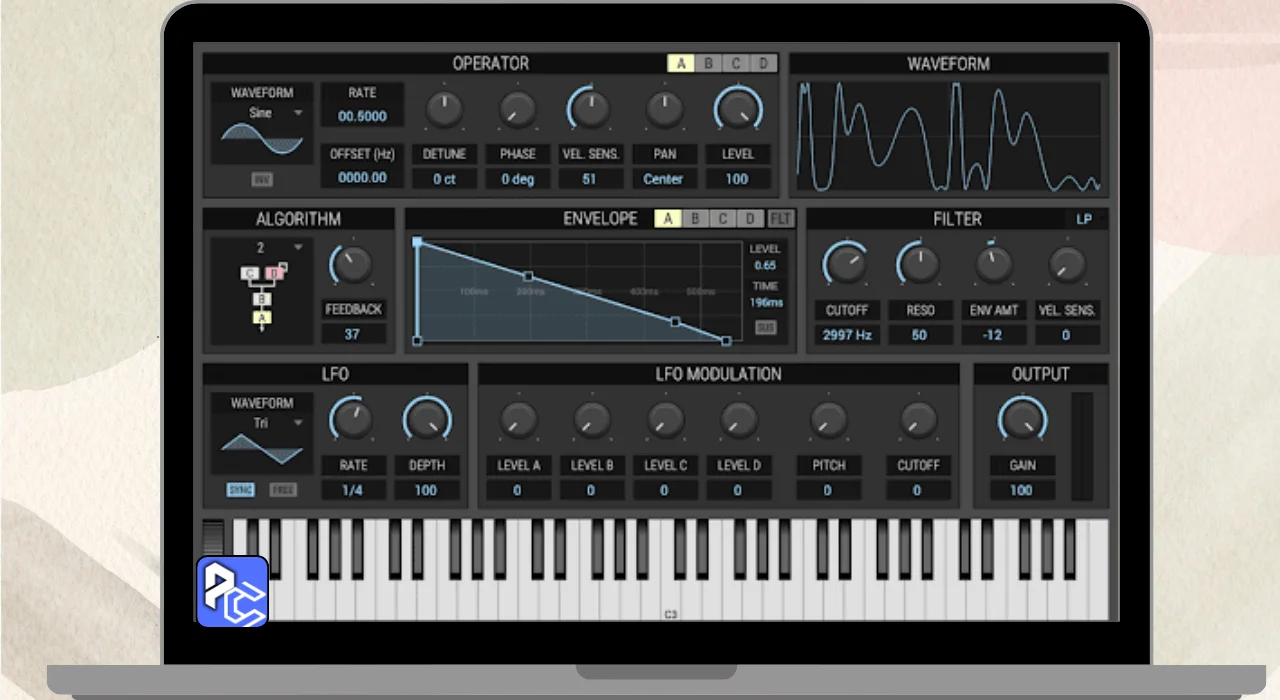This screenshot has height=700, width=1280.
Task: Click the Feedback value 37
Action: (x=352, y=334)
